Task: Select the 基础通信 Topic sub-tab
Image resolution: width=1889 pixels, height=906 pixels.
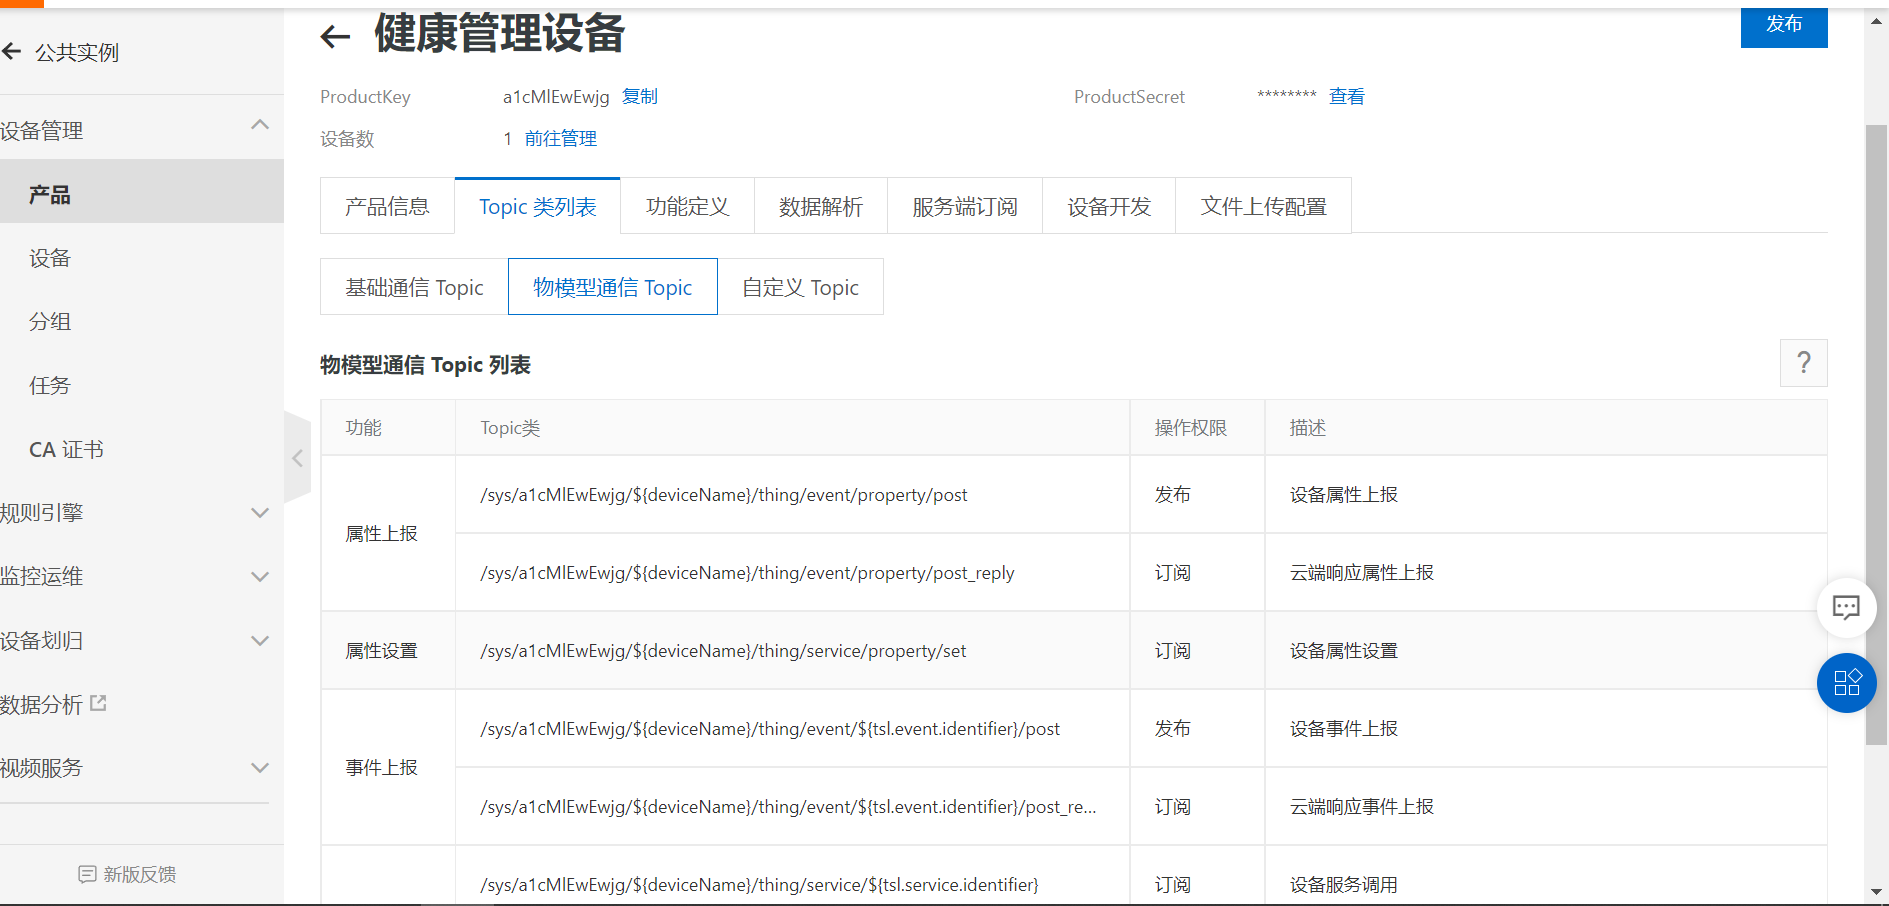Action: pos(414,287)
